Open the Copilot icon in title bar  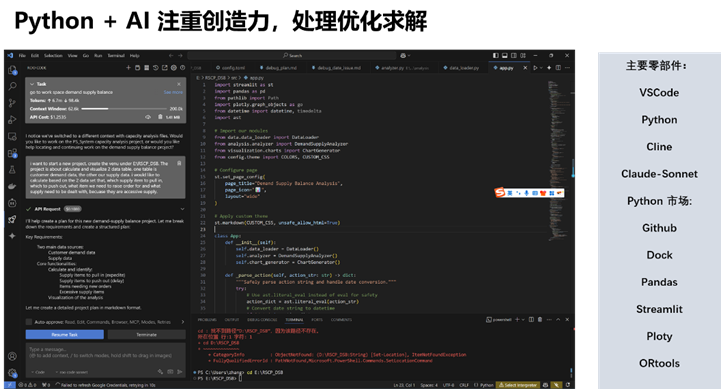(403, 55)
